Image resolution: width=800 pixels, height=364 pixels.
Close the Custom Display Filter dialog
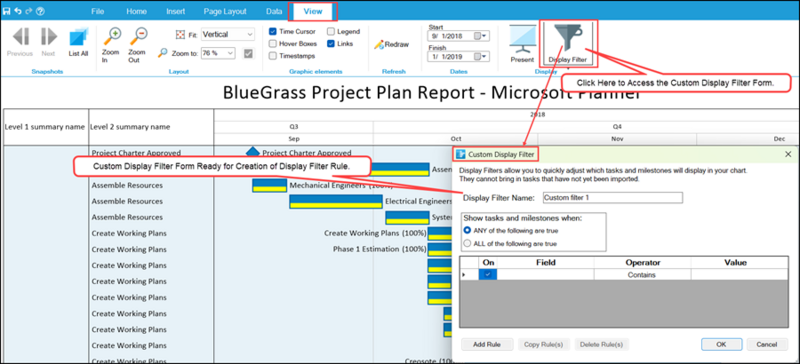pyautogui.click(x=788, y=154)
